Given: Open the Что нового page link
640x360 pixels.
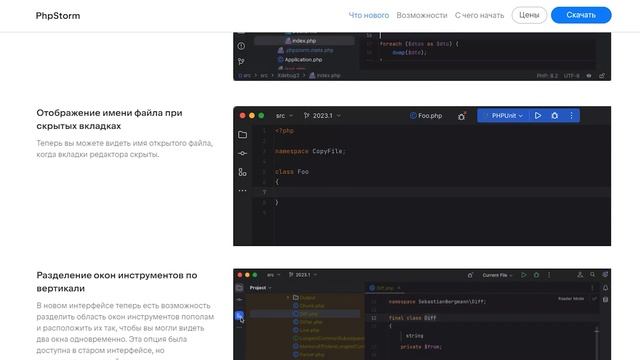Looking at the screenshot, I should 369,15.
